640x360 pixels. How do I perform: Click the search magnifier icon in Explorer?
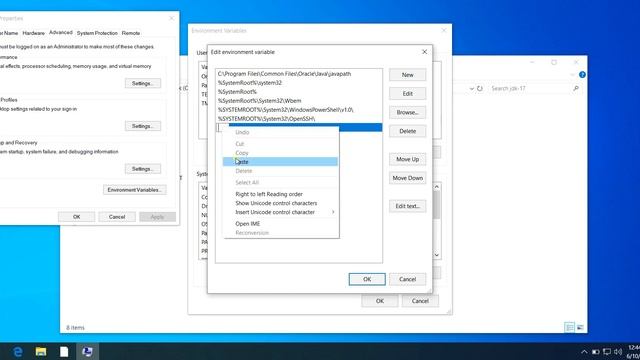click(576, 88)
